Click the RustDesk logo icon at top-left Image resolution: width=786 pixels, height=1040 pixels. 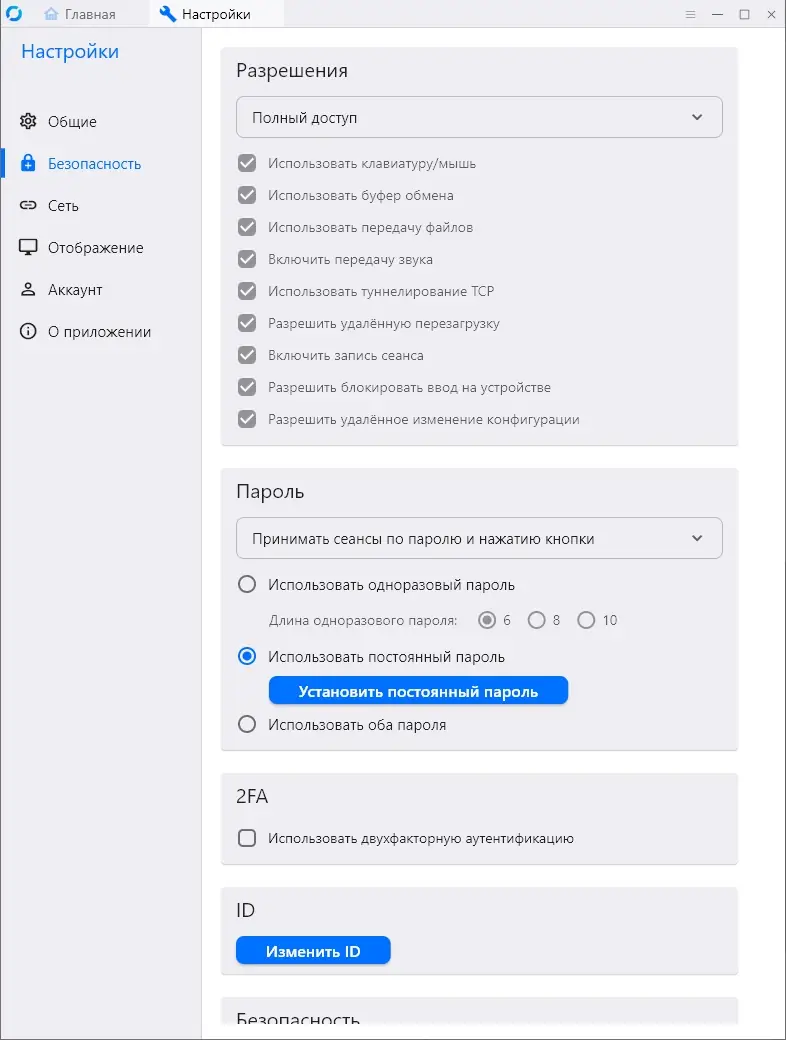click(x=14, y=14)
